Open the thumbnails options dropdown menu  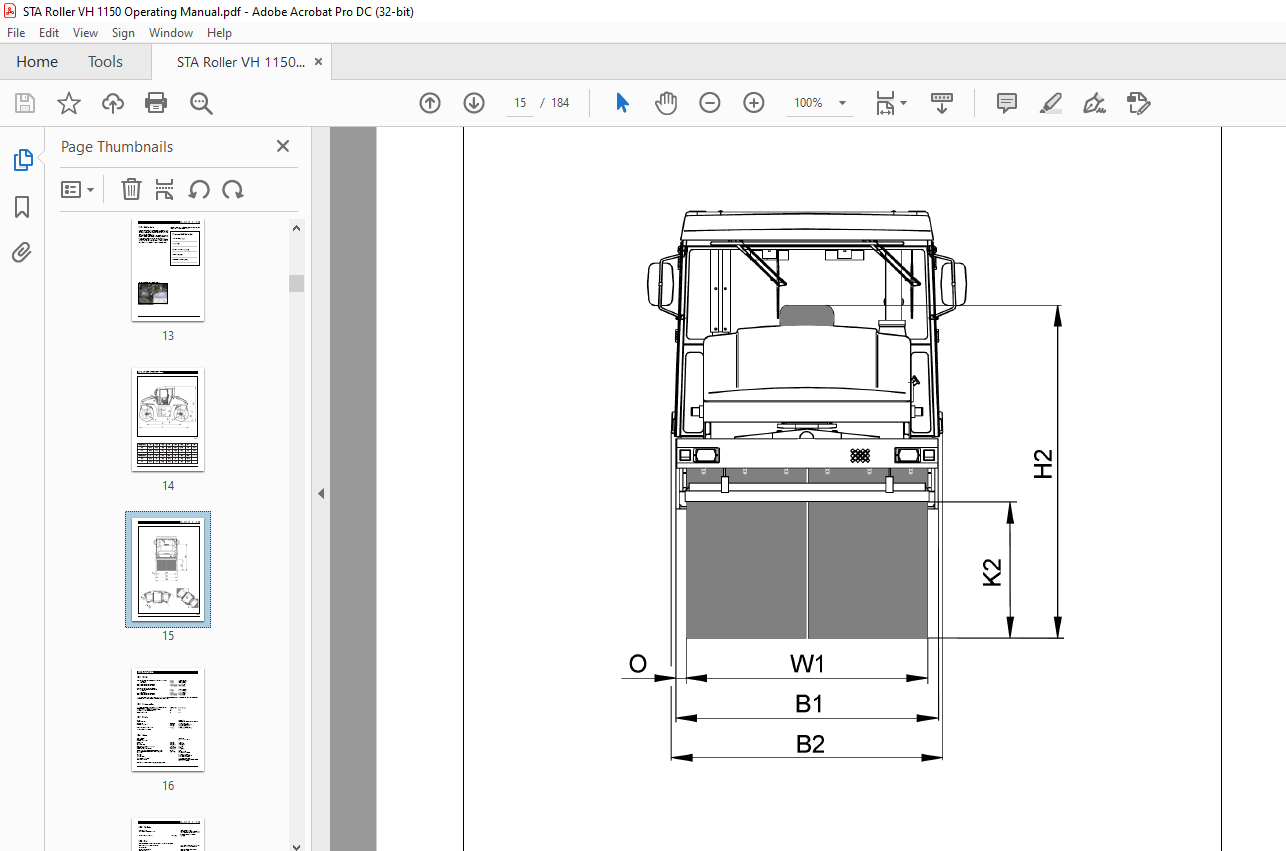(x=78, y=189)
